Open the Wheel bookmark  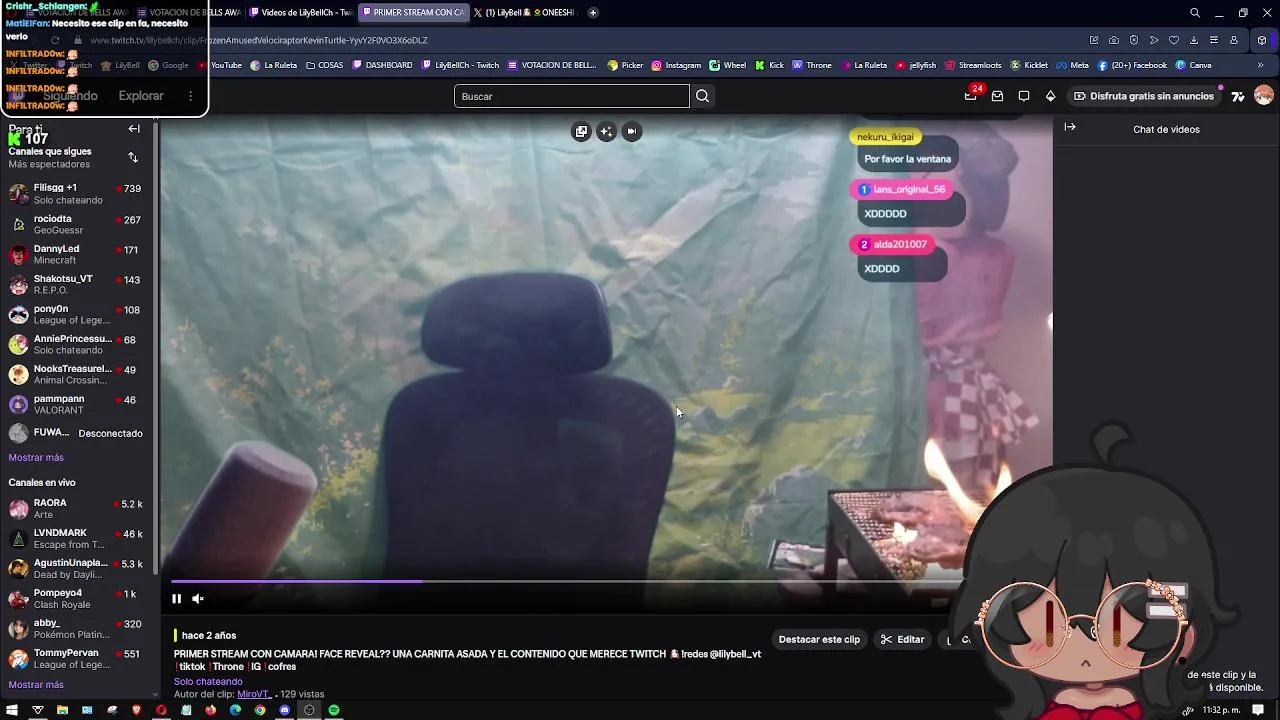(728, 65)
